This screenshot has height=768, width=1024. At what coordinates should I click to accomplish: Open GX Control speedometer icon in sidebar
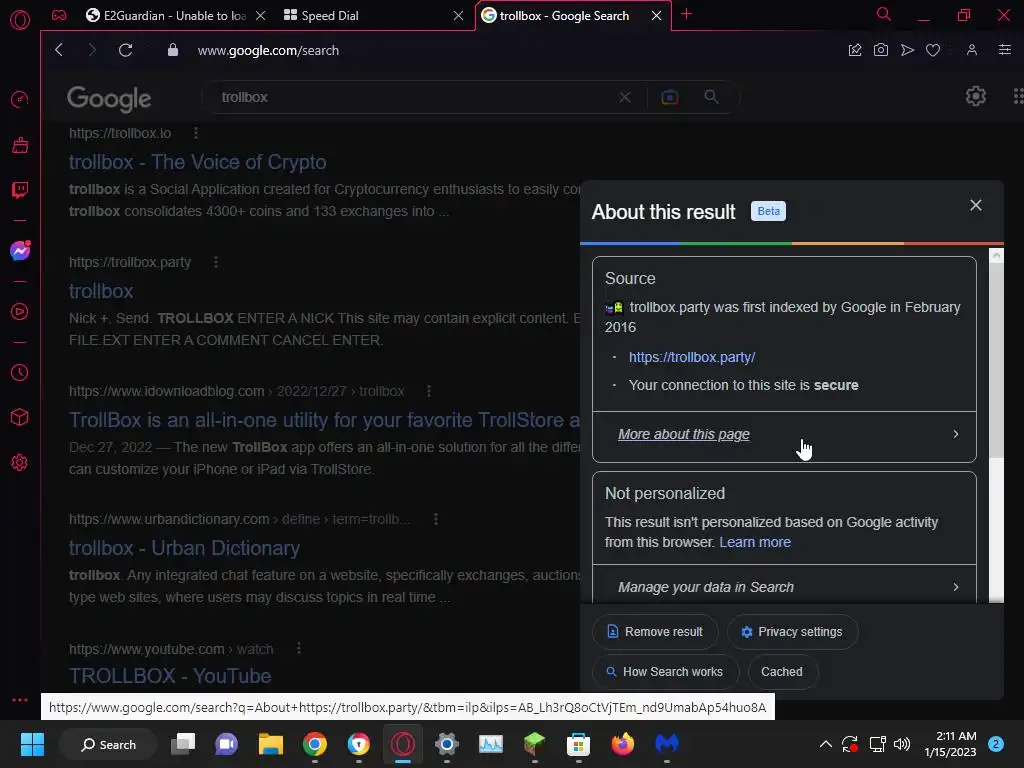pyautogui.click(x=20, y=99)
